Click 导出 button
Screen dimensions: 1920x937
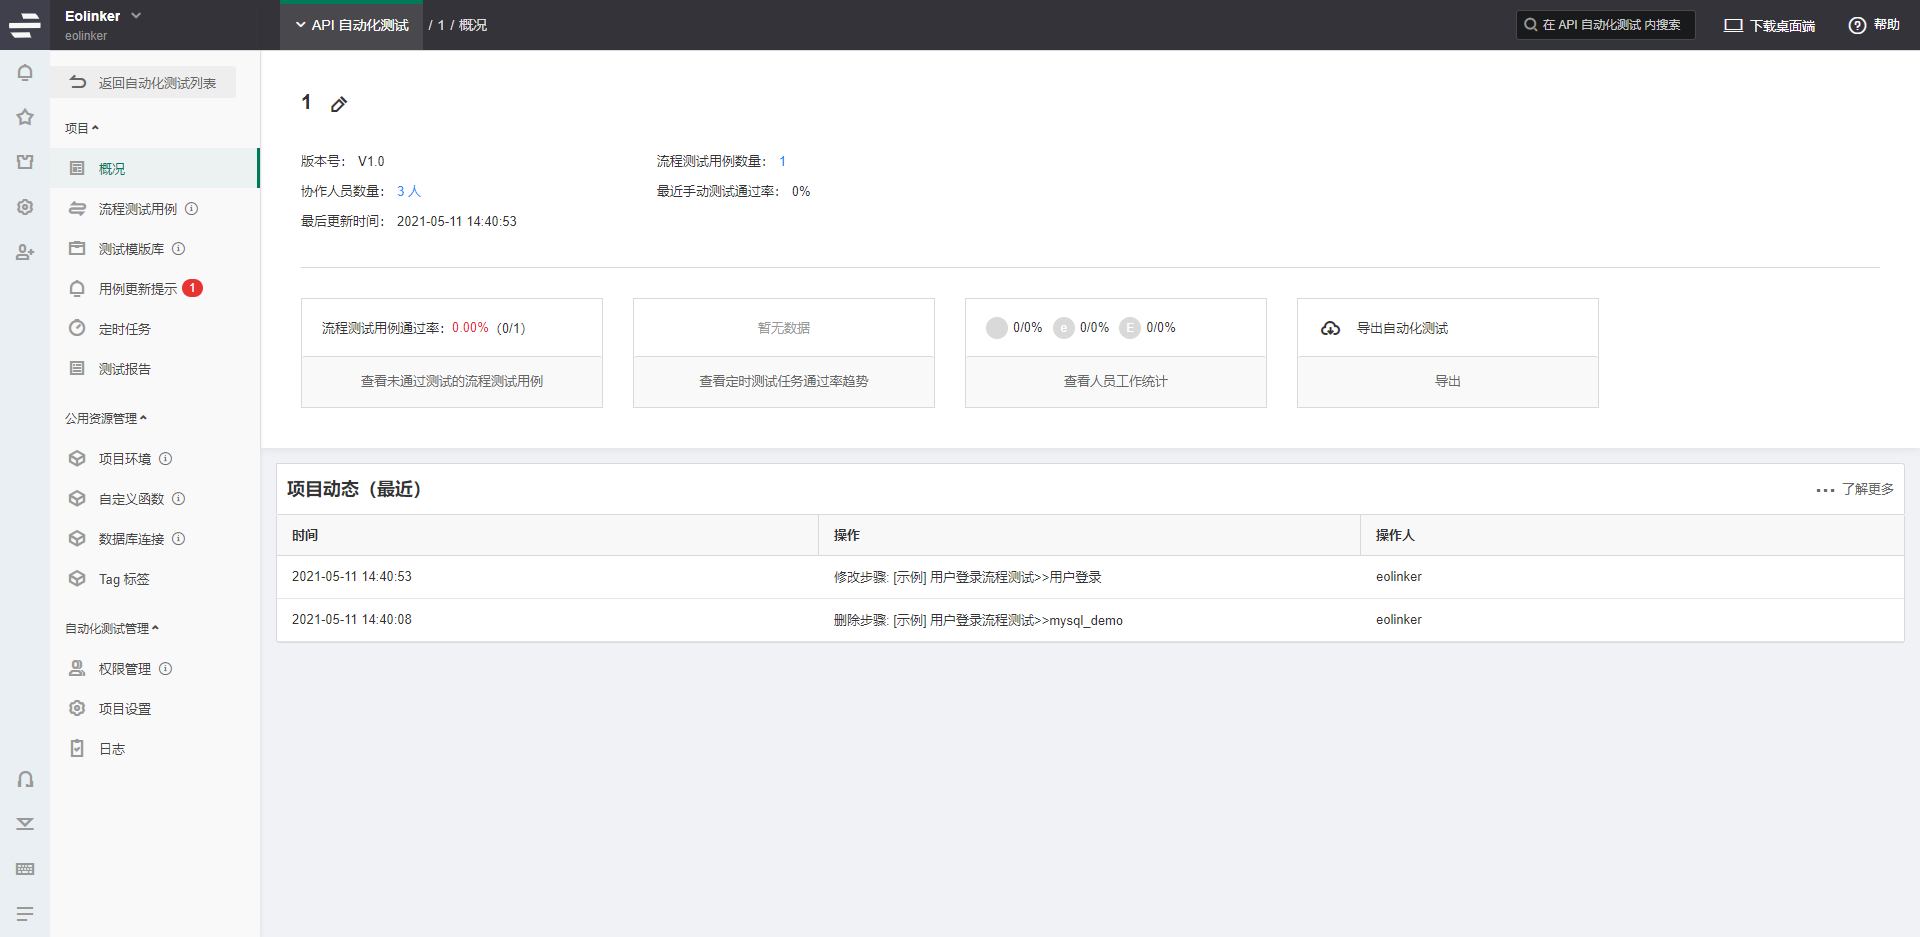tap(1448, 381)
